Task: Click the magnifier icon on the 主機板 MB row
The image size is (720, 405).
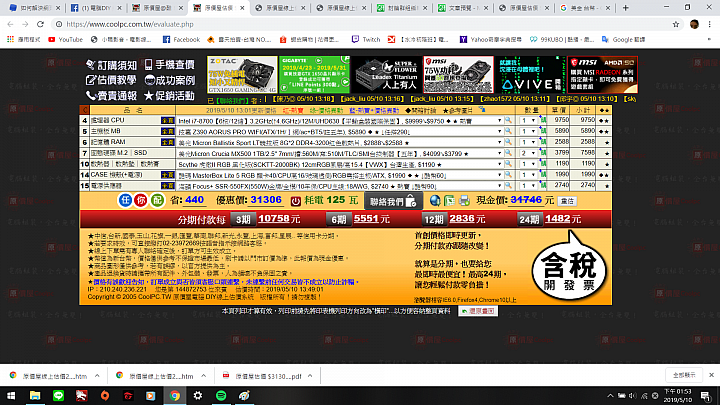Action: [508, 131]
